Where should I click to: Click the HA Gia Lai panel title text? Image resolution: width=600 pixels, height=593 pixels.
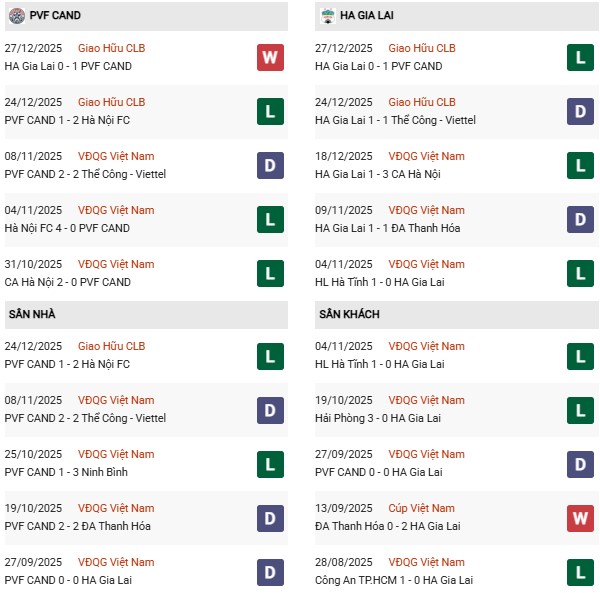tap(367, 16)
